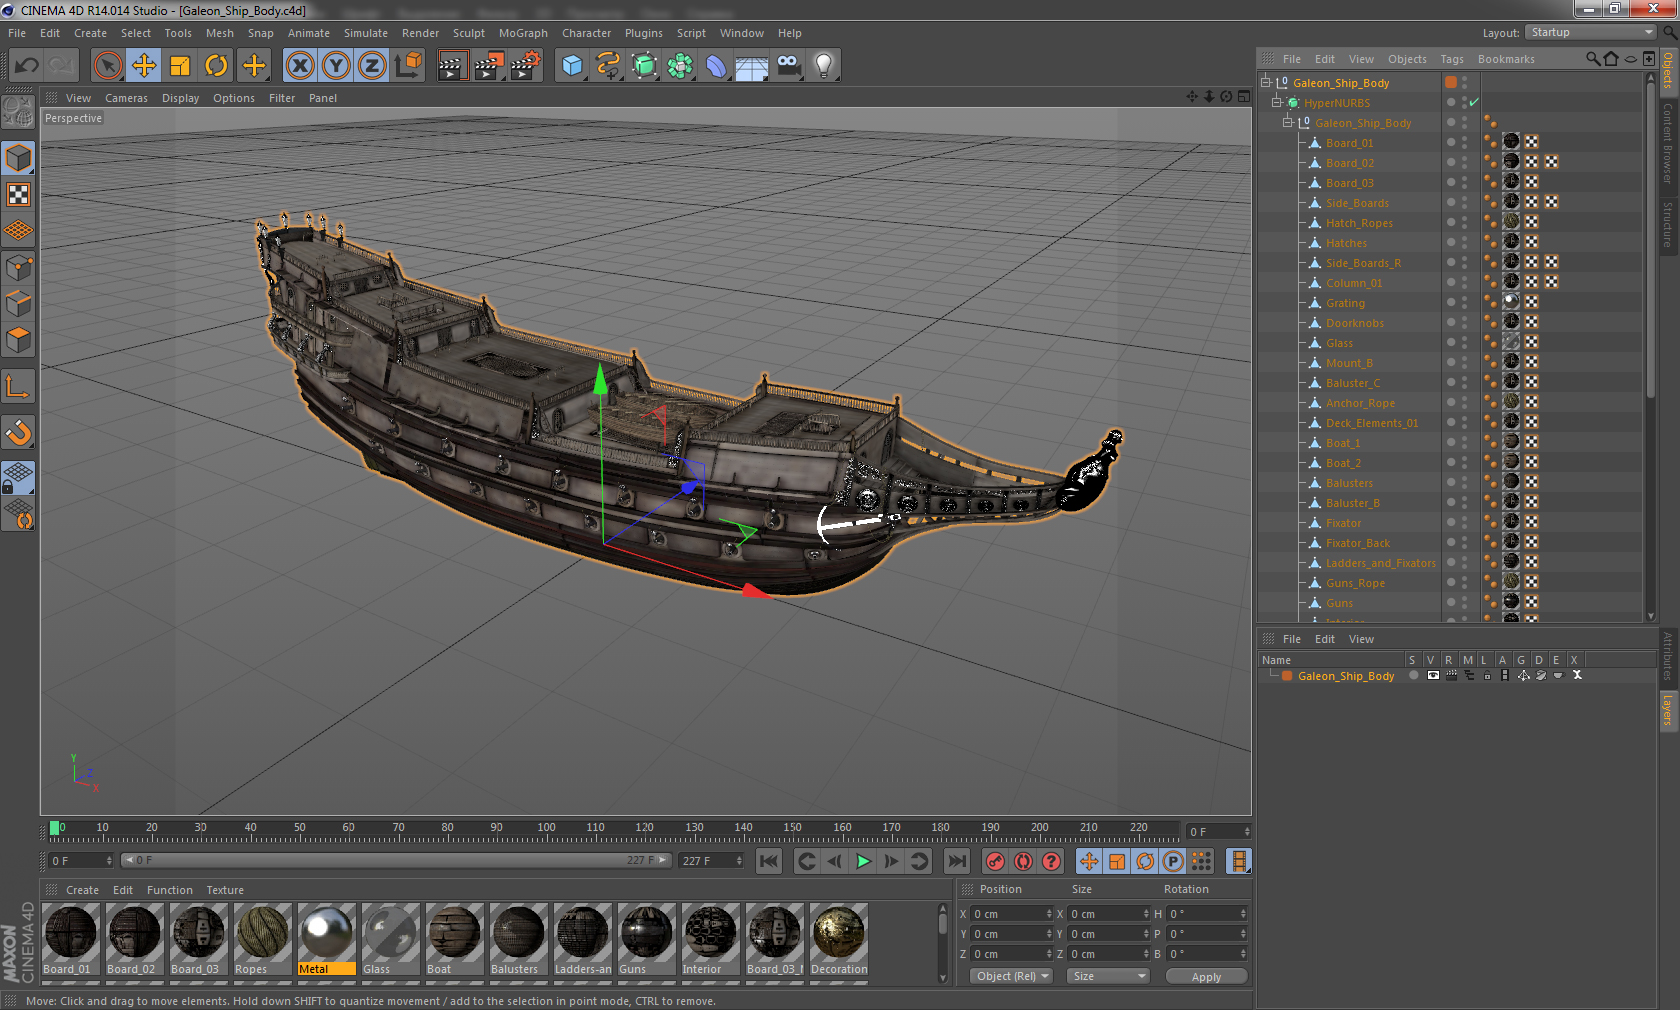Render the active view

coord(452,66)
